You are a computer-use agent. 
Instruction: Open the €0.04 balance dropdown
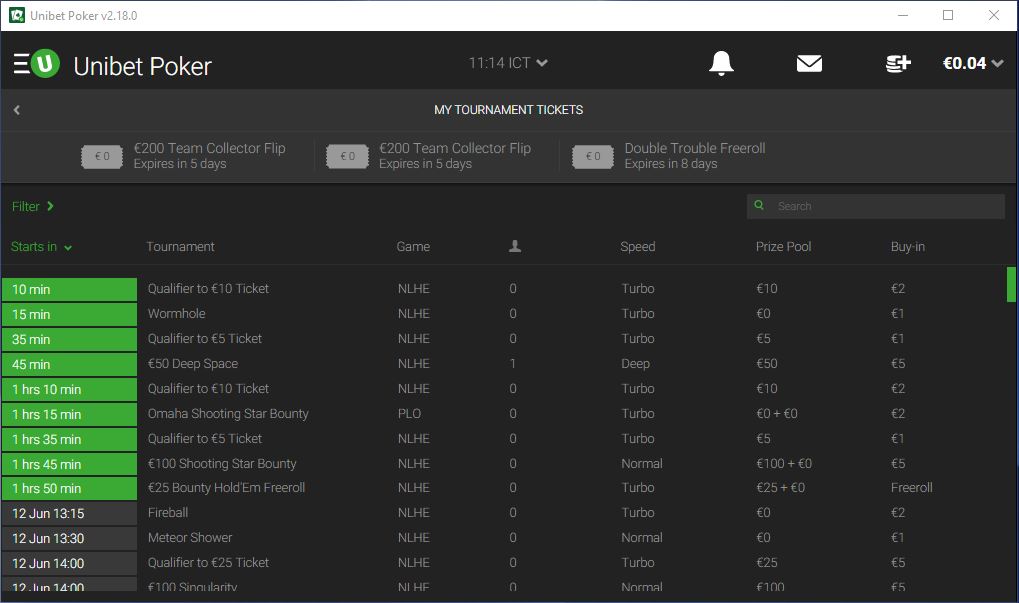click(x=973, y=63)
